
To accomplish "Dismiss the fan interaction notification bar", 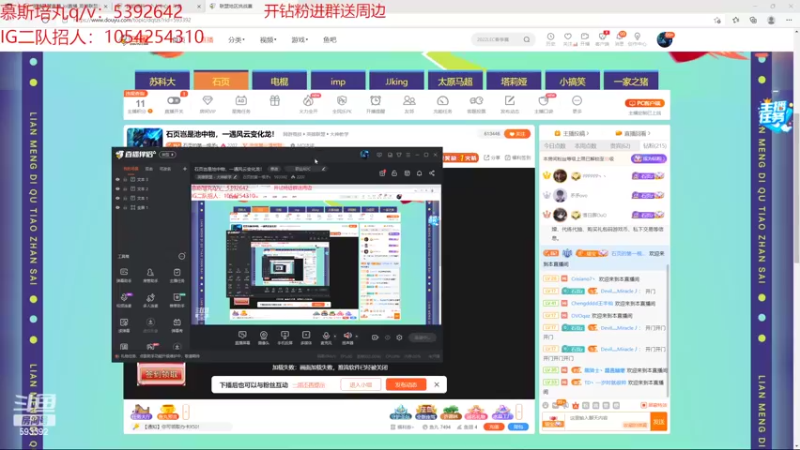I will (437, 385).
